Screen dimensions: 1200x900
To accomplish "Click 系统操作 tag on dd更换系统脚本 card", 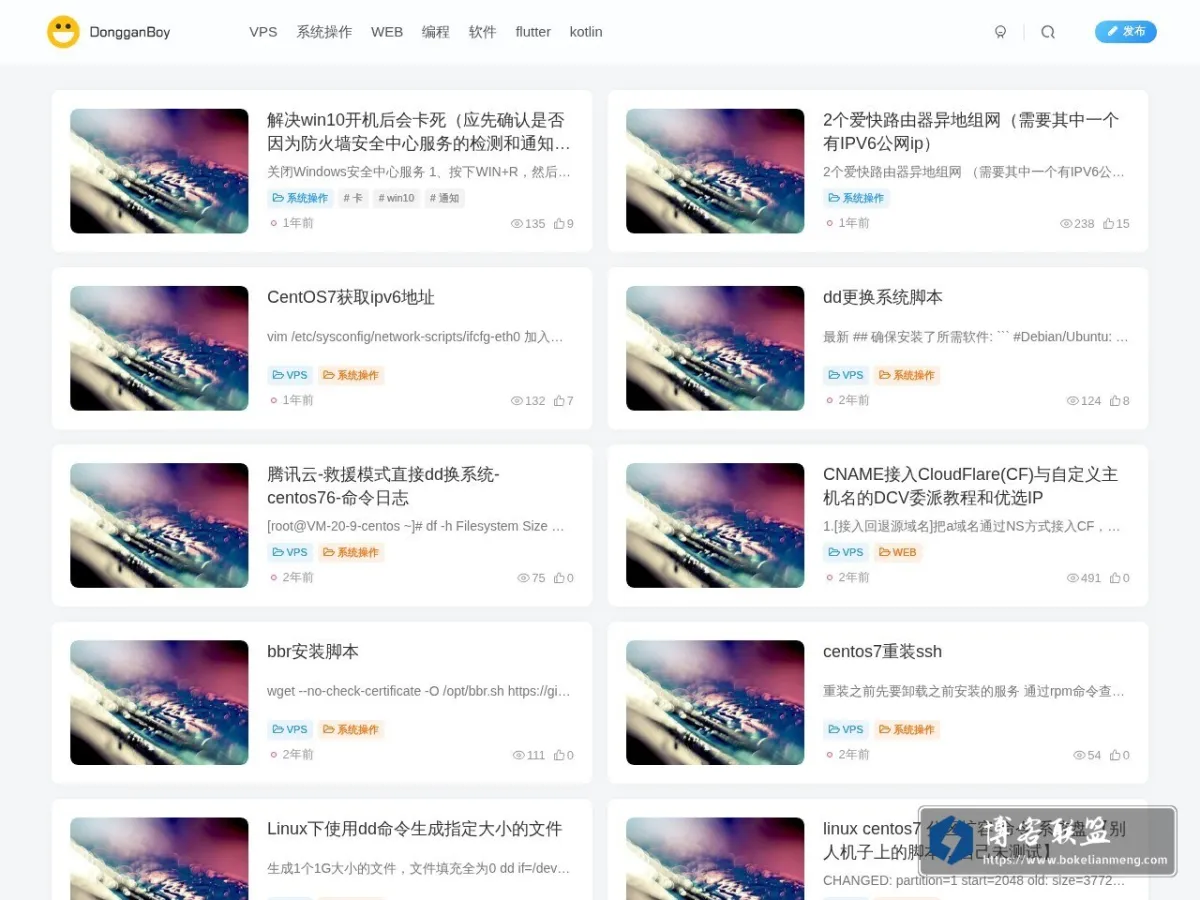I will coord(907,375).
